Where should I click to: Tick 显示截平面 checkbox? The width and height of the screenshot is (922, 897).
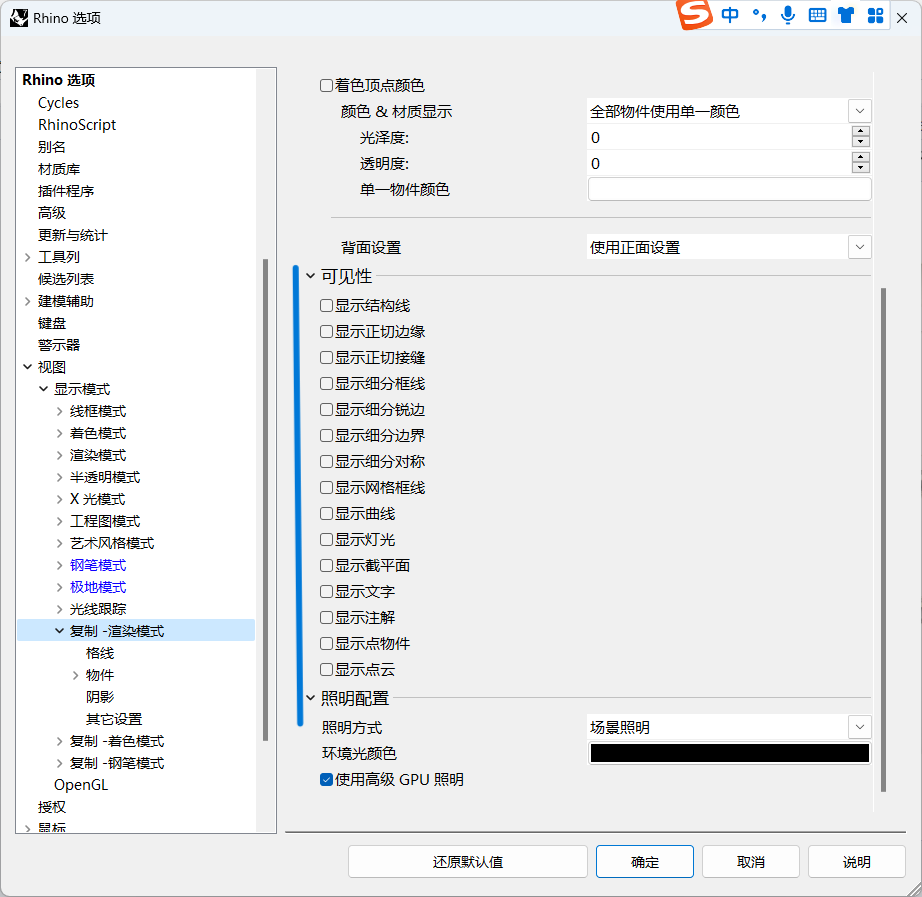point(326,565)
